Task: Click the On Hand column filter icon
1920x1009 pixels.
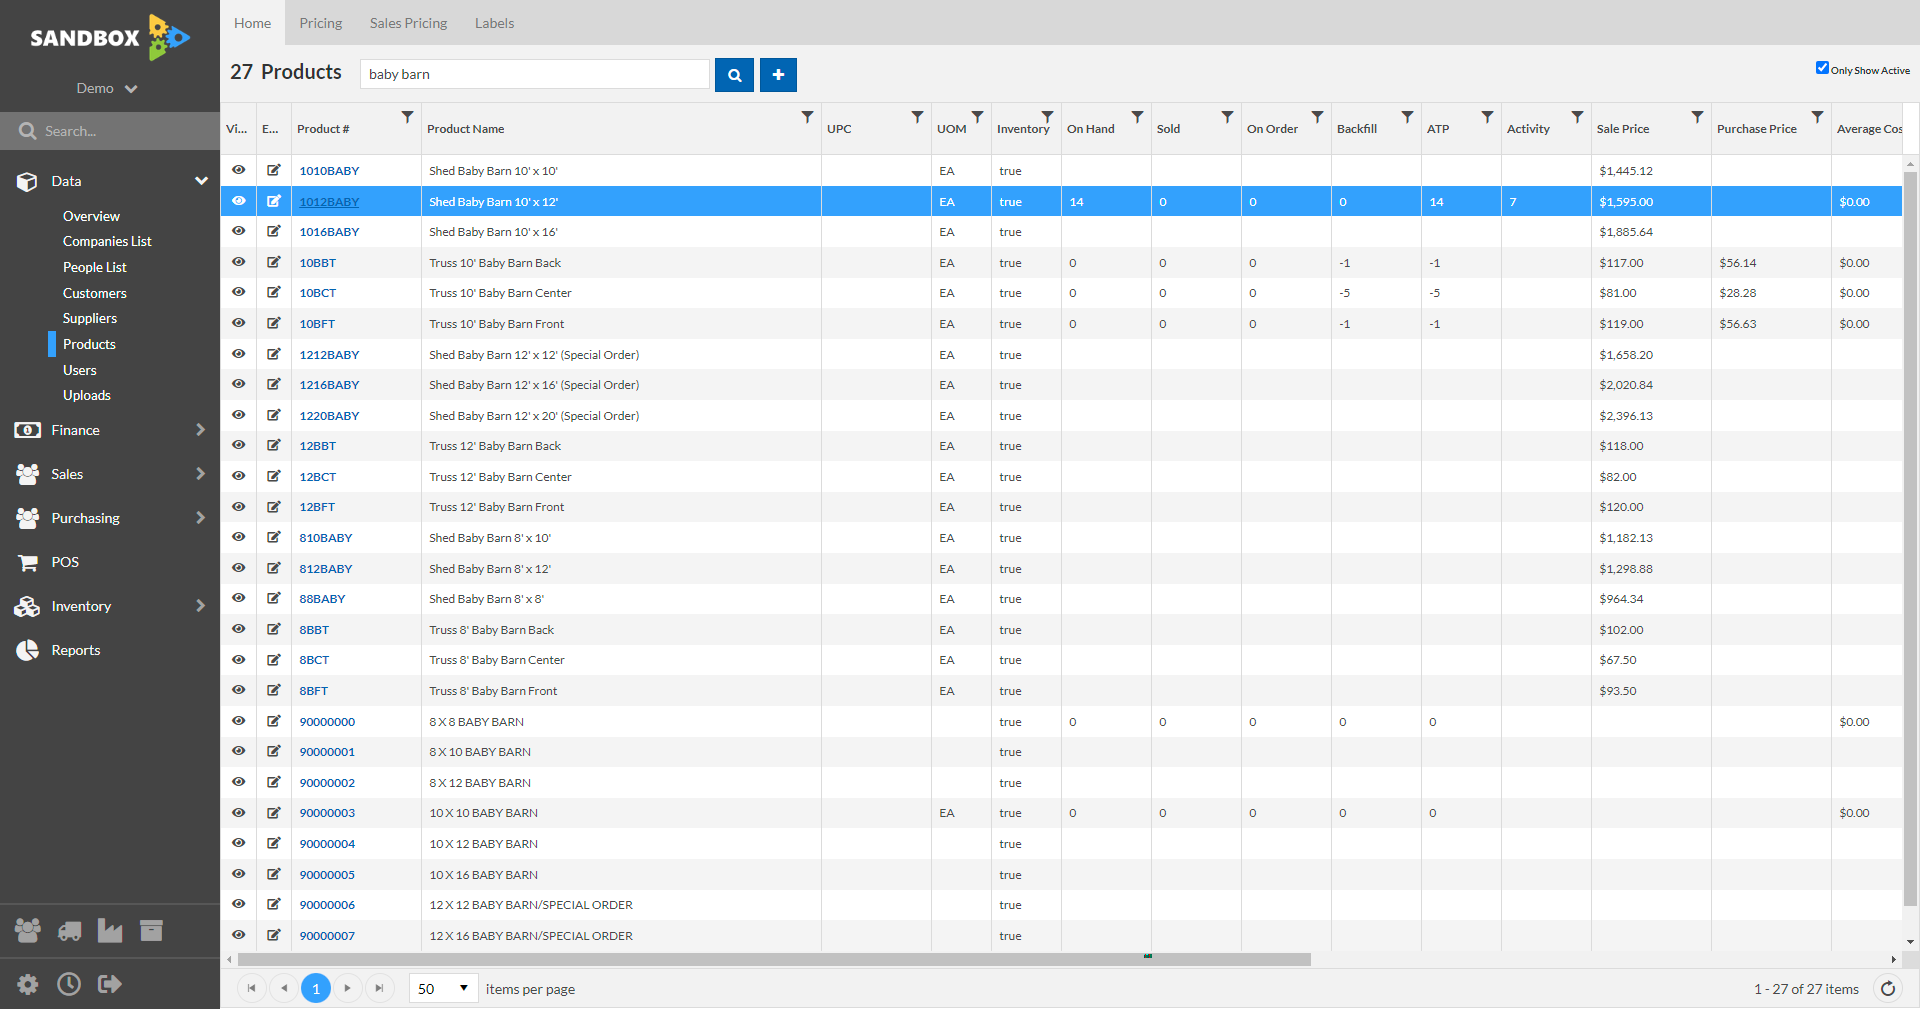Action: pyautogui.click(x=1137, y=117)
